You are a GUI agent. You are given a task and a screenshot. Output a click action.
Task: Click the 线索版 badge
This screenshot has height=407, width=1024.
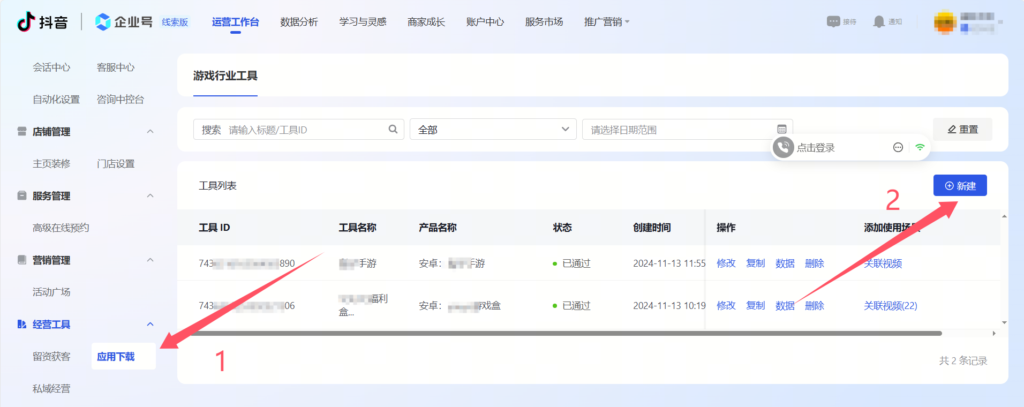[175, 22]
